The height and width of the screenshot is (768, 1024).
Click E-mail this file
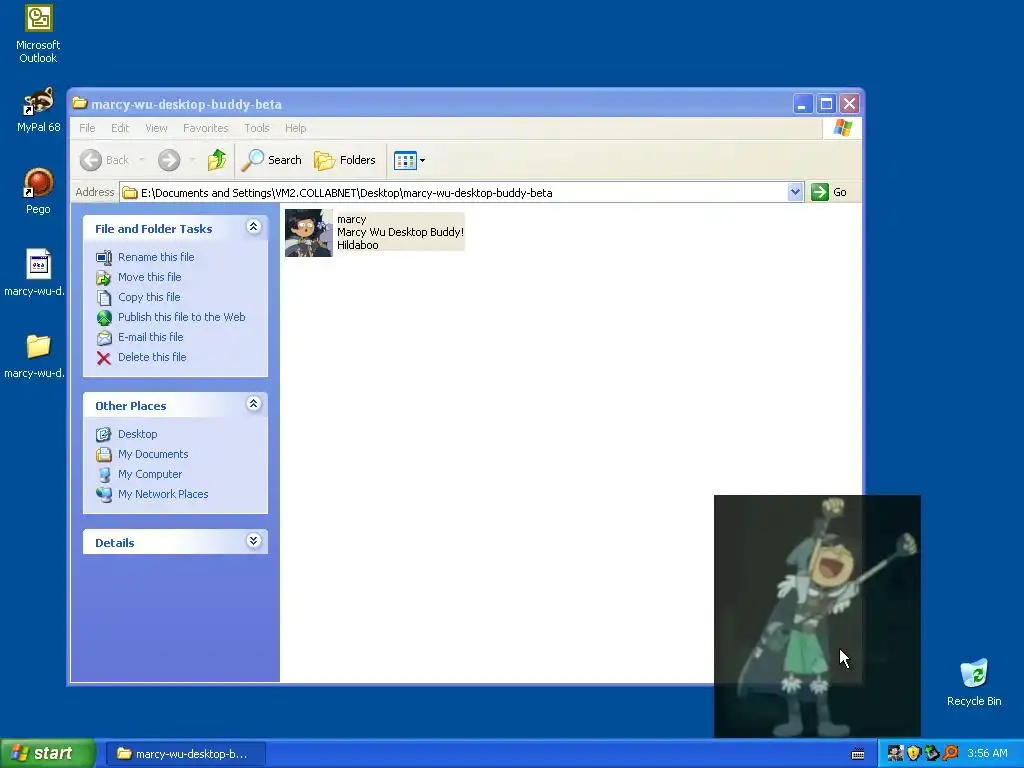point(140,338)
